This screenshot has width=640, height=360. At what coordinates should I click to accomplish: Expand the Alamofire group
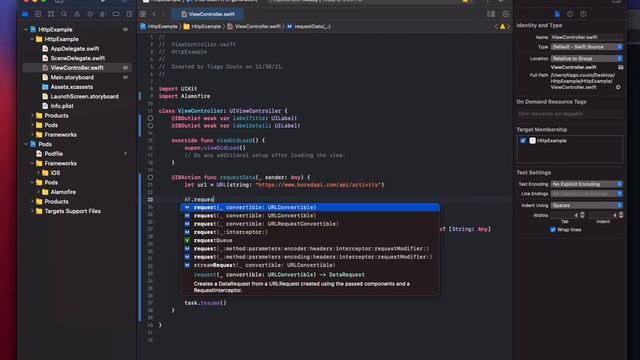coord(39,192)
